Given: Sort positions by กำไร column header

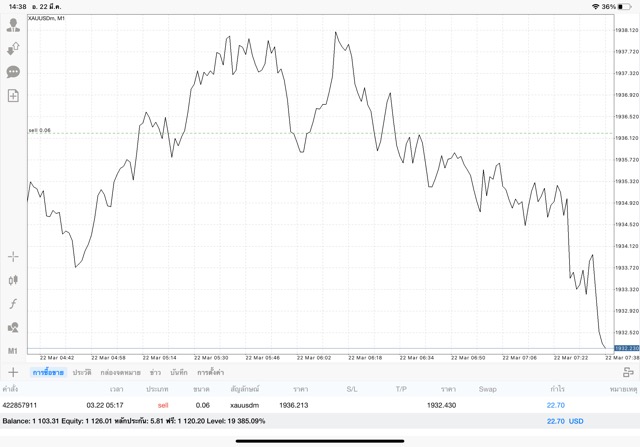Looking at the screenshot, I should (x=555, y=388).
